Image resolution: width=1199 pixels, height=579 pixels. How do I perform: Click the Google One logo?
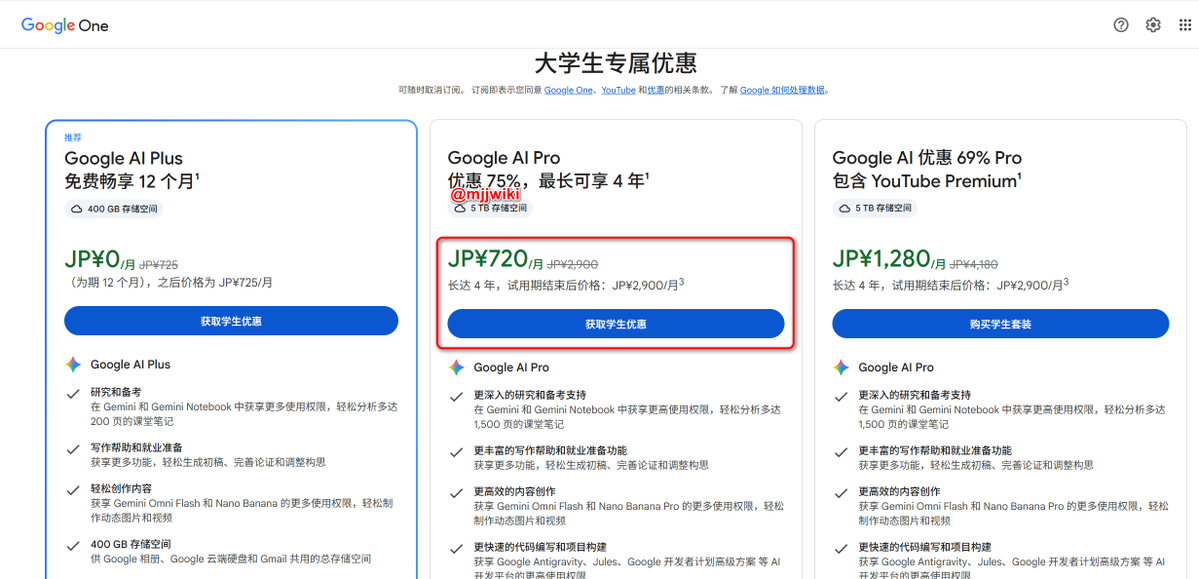click(x=65, y=25)
